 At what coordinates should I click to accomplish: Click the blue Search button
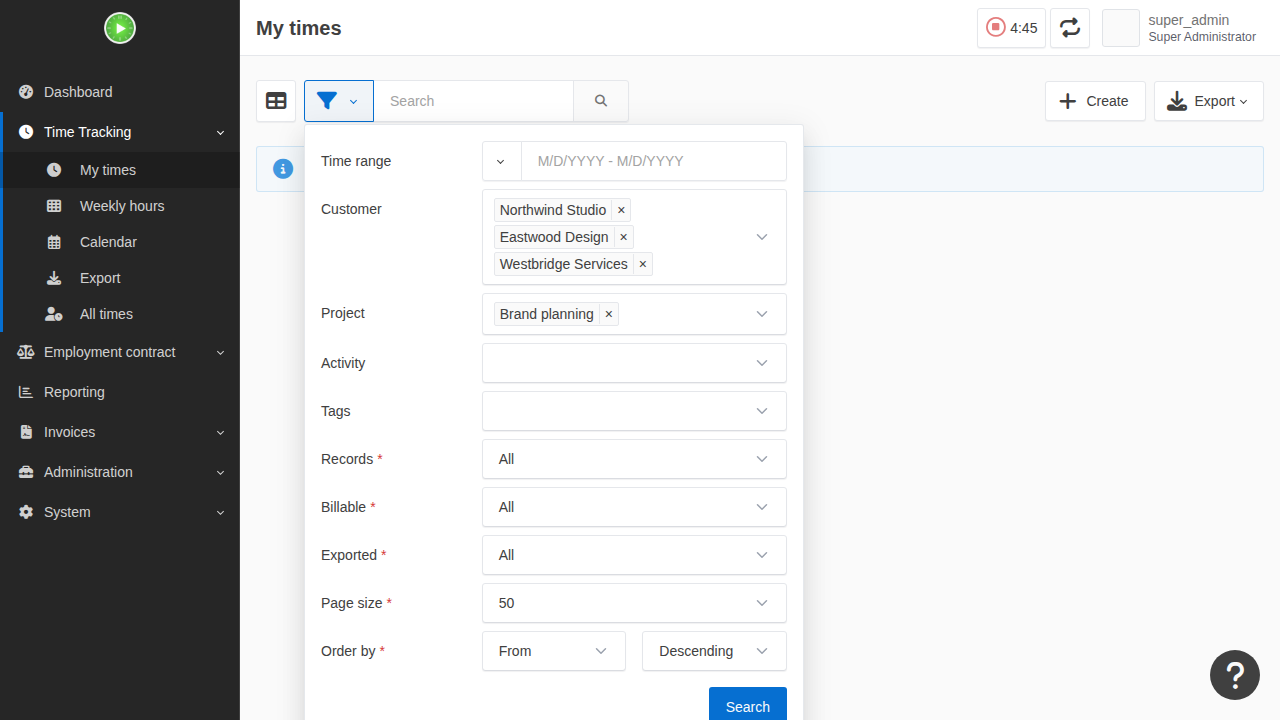[748, 706]
